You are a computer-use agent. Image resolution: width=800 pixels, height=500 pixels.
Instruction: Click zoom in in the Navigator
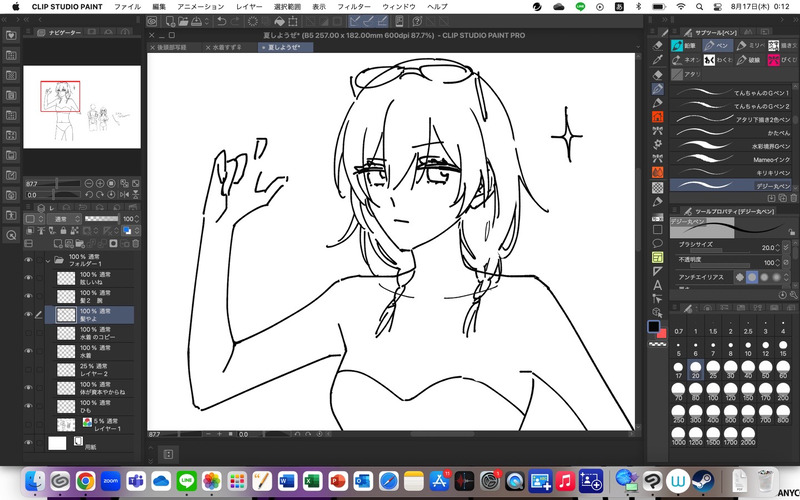pyautogui.click(x=100, y=183)
